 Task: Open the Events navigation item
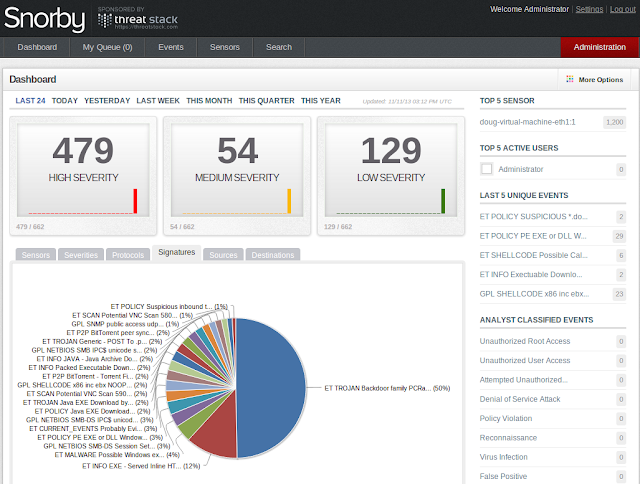171,47
